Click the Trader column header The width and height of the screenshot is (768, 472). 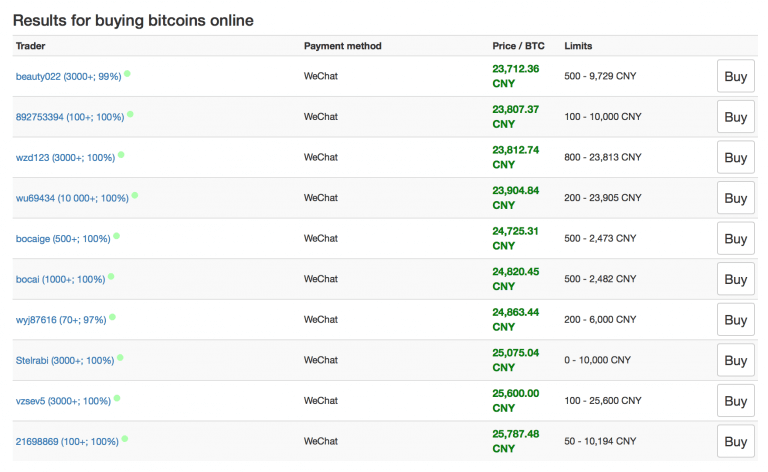30,46
